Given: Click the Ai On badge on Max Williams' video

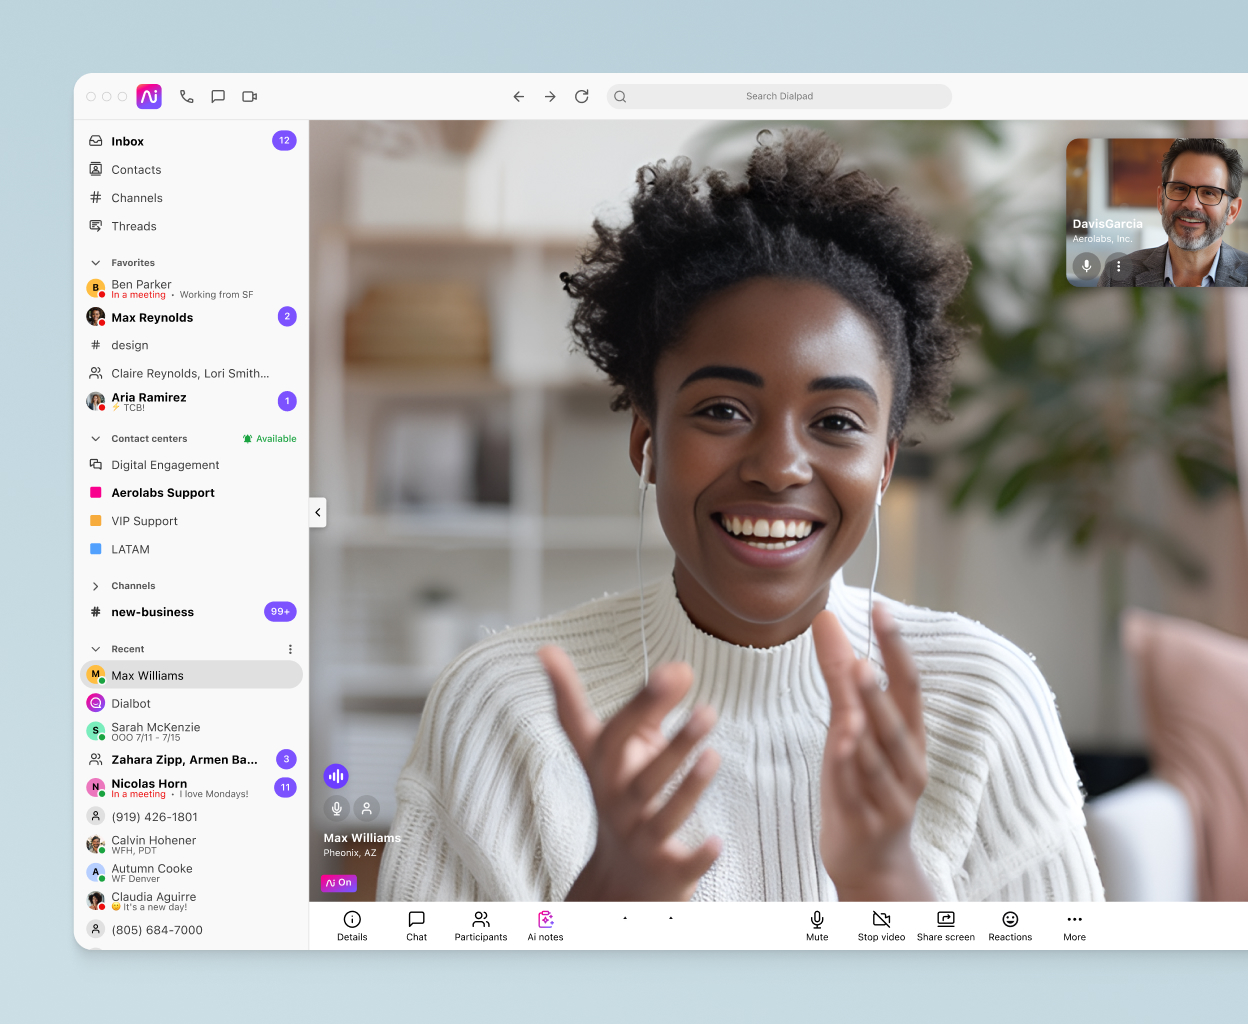Looking at the screenshot, I should coord(339,883).
